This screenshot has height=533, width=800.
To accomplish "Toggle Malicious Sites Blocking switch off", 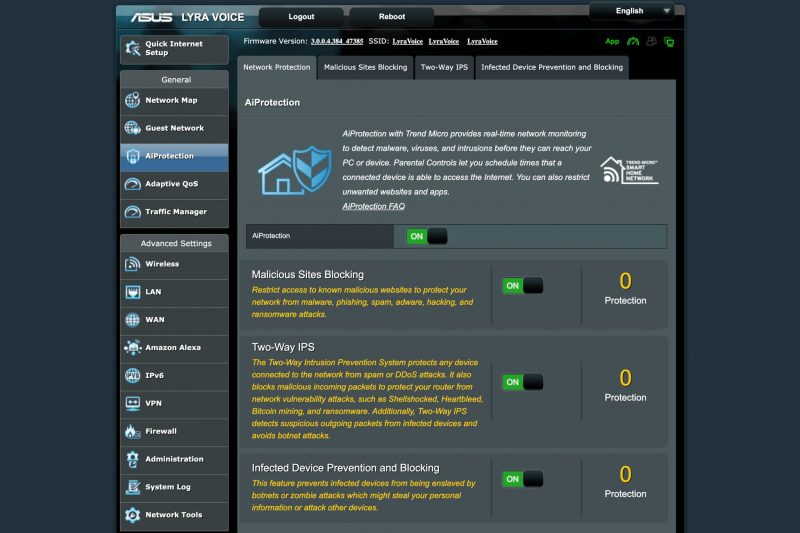I will [x=522, y=286].
